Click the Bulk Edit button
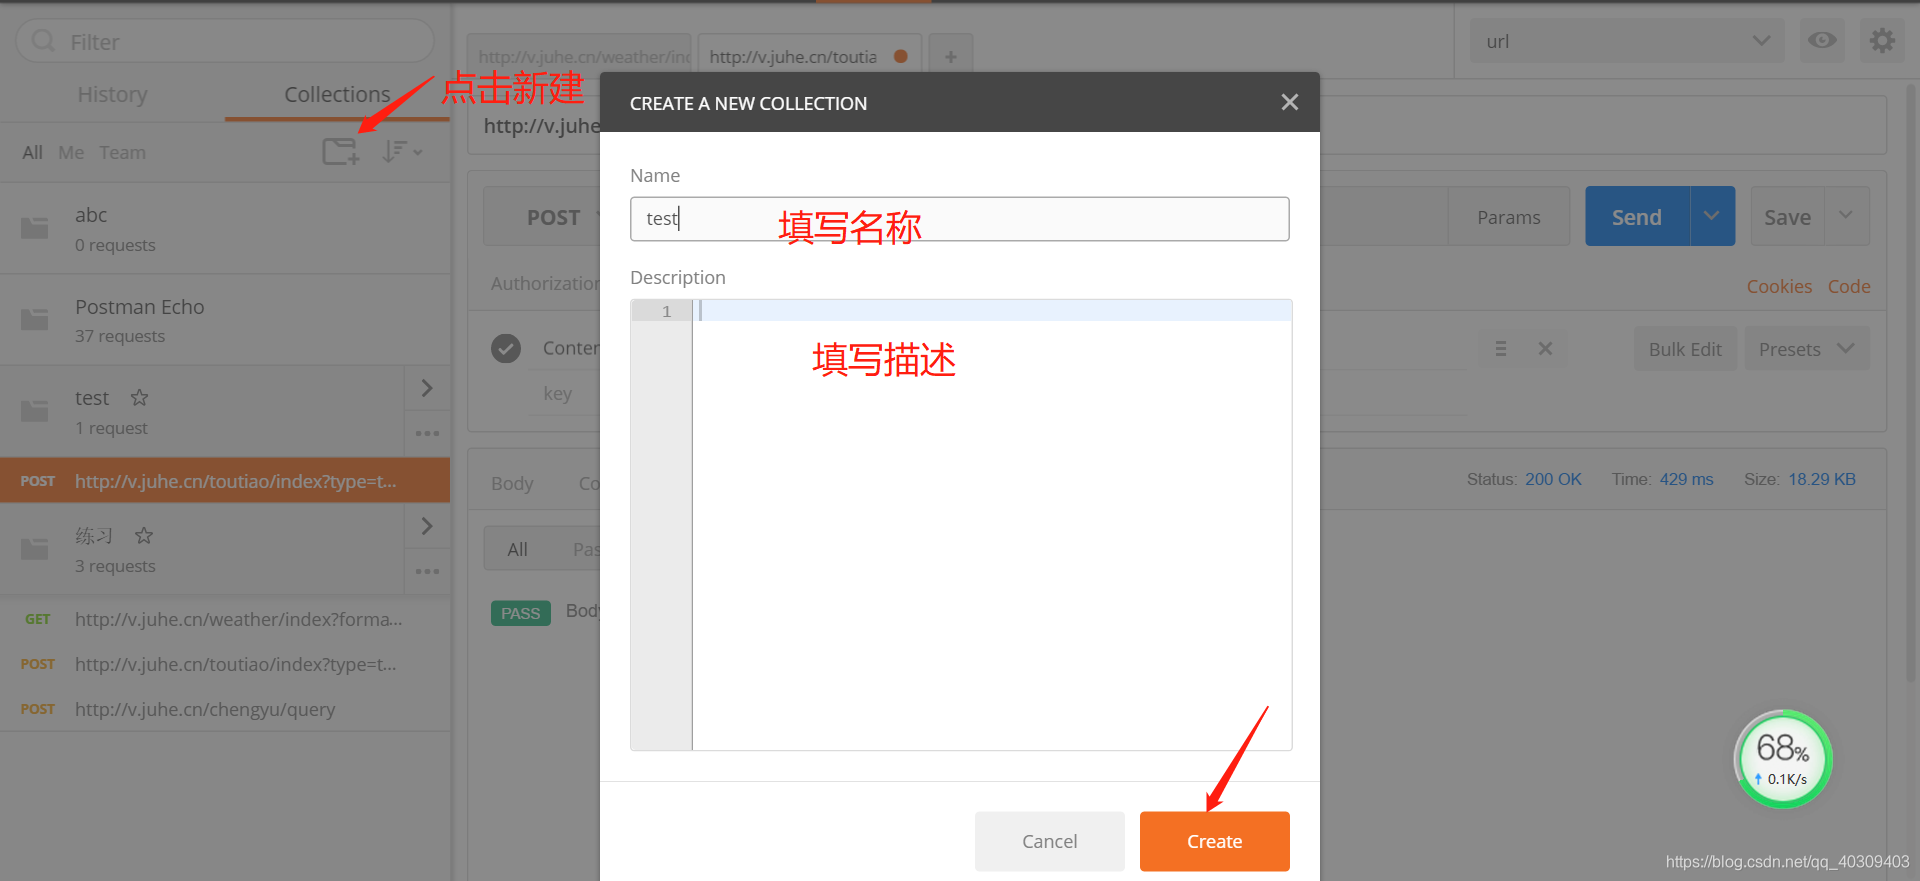Screen dimensions: 1920x881 point(1685,349)
